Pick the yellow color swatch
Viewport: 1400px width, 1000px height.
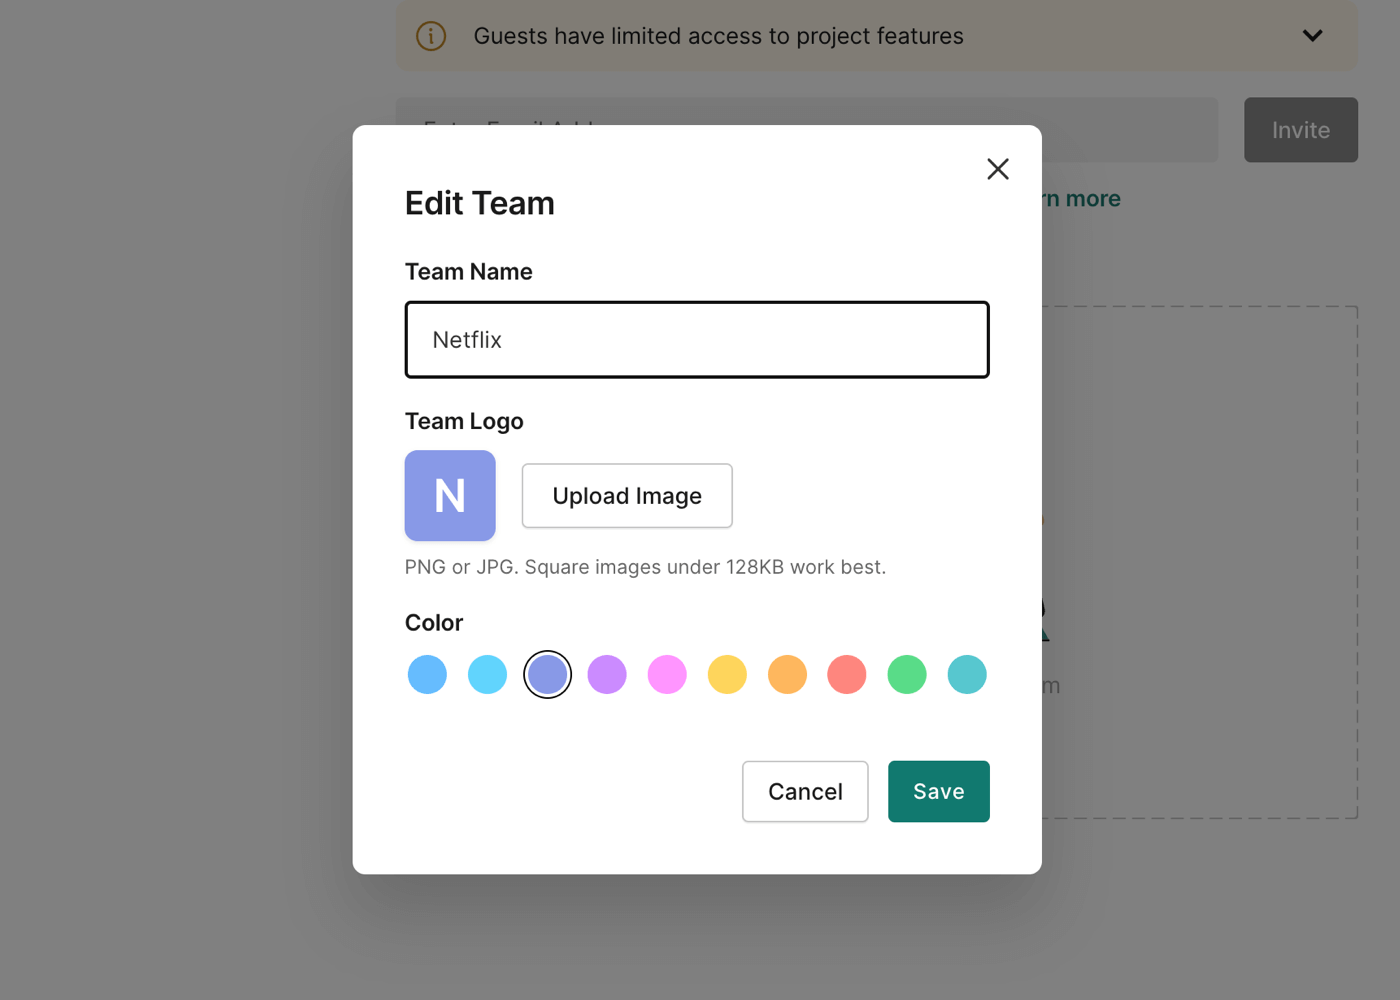coord(727,675)
